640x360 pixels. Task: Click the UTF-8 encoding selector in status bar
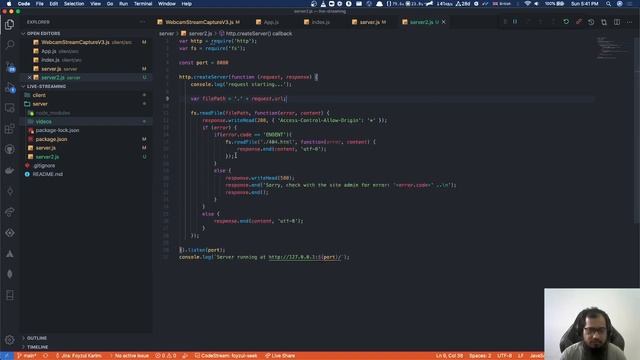504,356
